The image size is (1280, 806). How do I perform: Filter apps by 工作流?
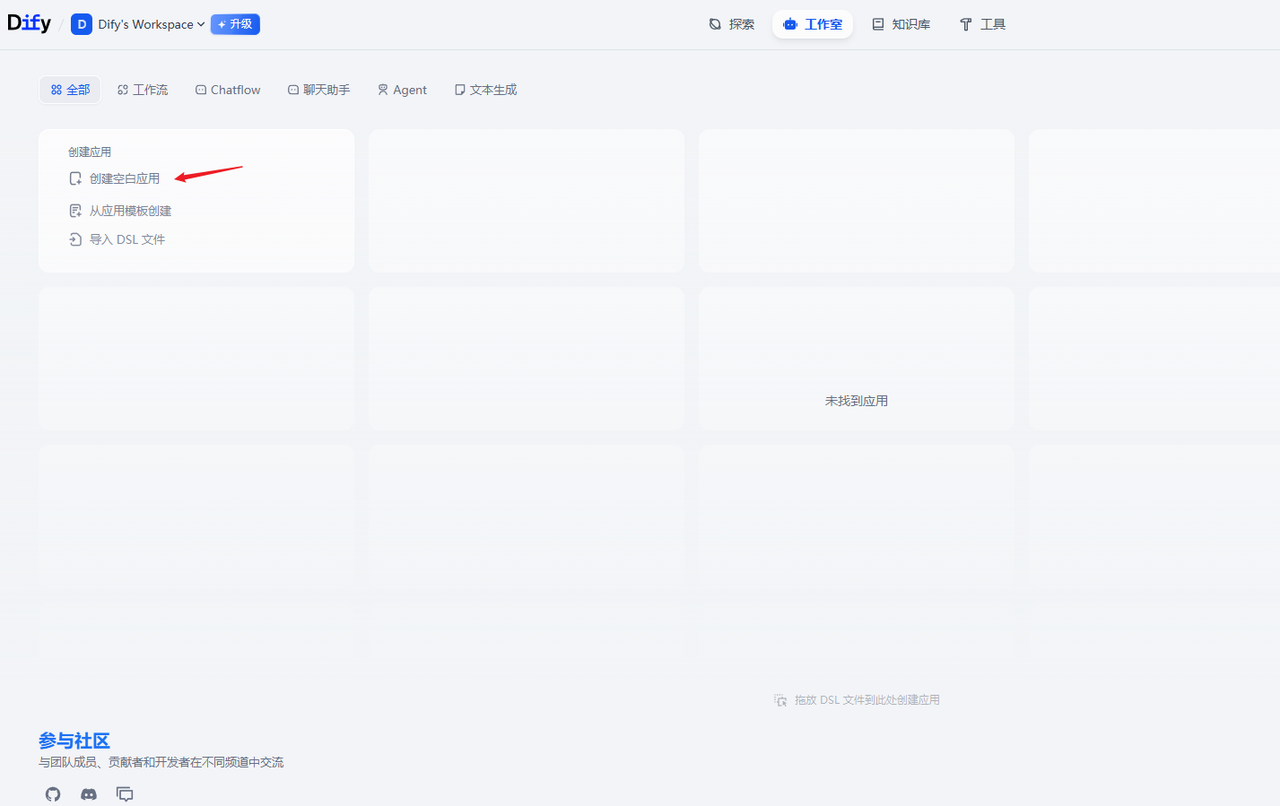pyautogui.click(x=143, y=90)
